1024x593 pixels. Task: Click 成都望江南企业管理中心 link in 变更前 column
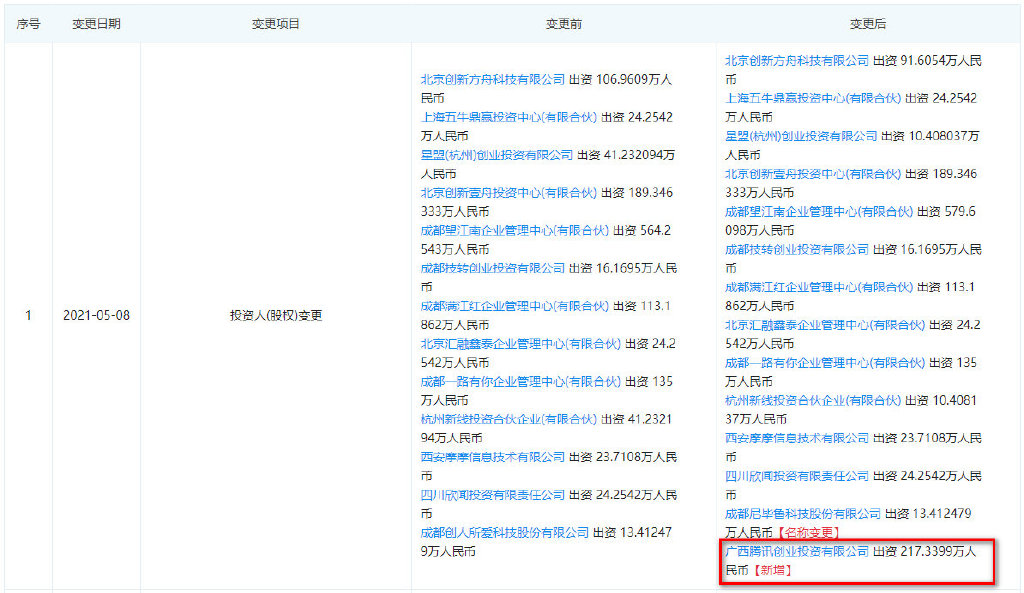tap(515, 231)
